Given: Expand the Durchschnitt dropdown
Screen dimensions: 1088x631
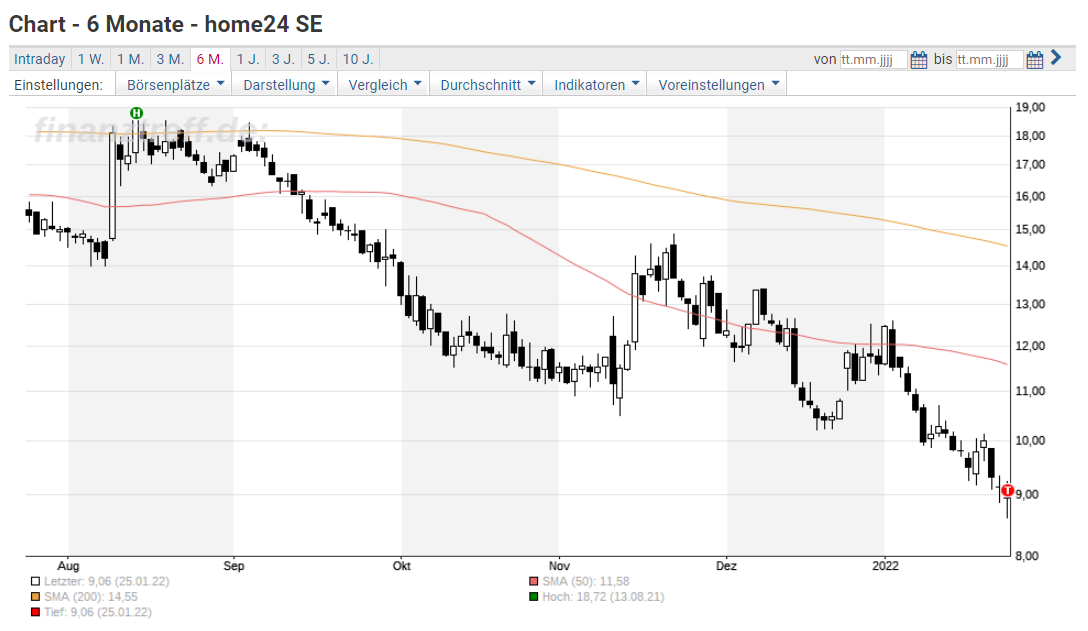Looking at the screenshot, I should (486, 85).
